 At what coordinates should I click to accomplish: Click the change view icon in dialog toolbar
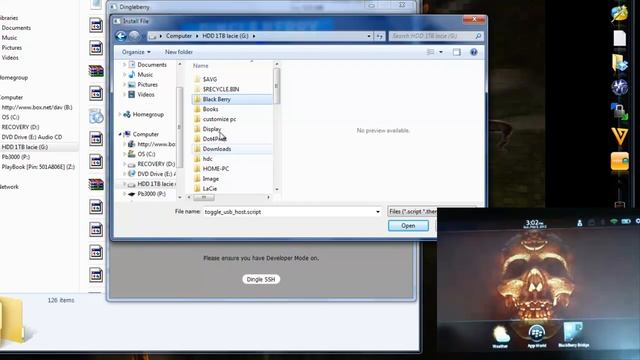(x=430, y=52)
